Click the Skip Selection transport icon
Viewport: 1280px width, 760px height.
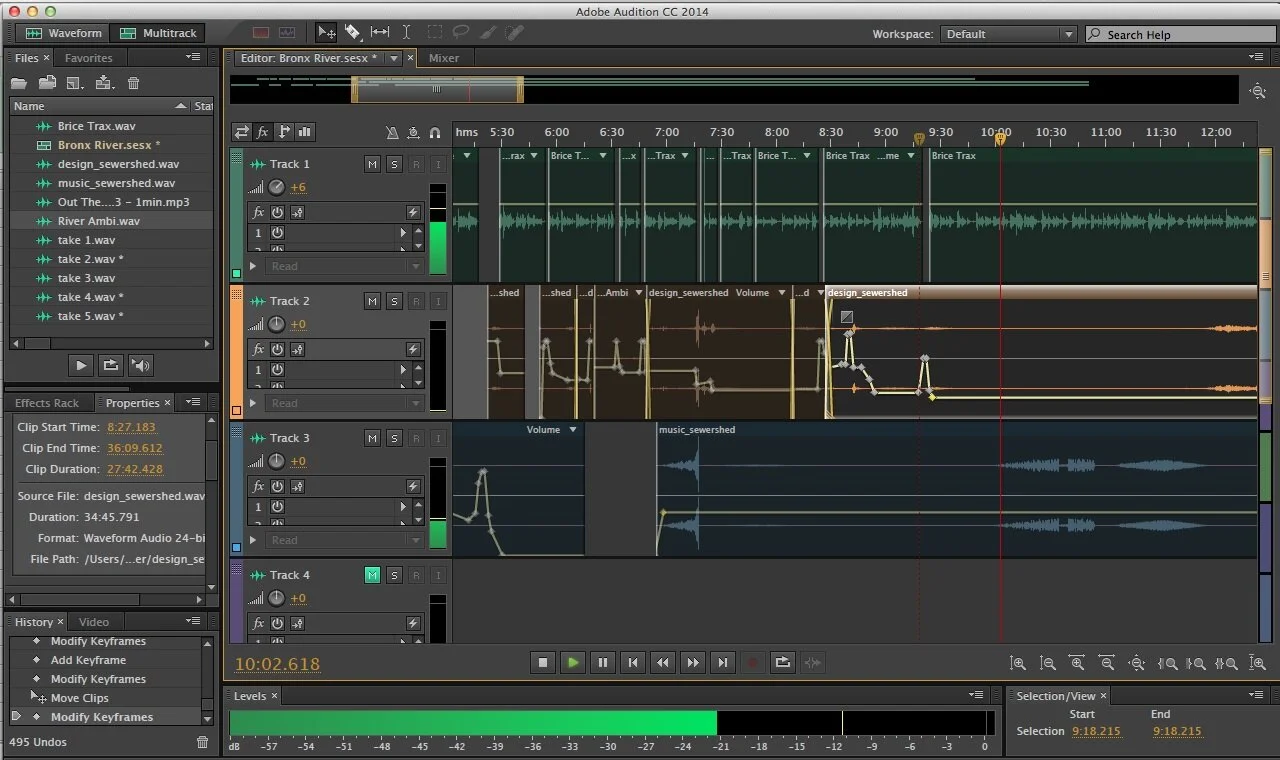813,662
